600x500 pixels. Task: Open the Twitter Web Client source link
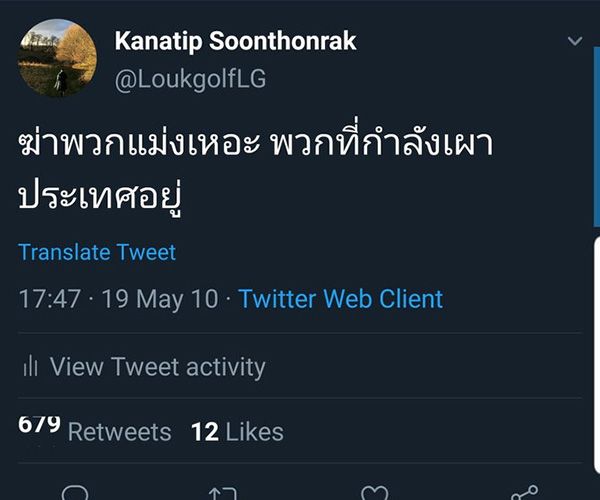point(340,298)
